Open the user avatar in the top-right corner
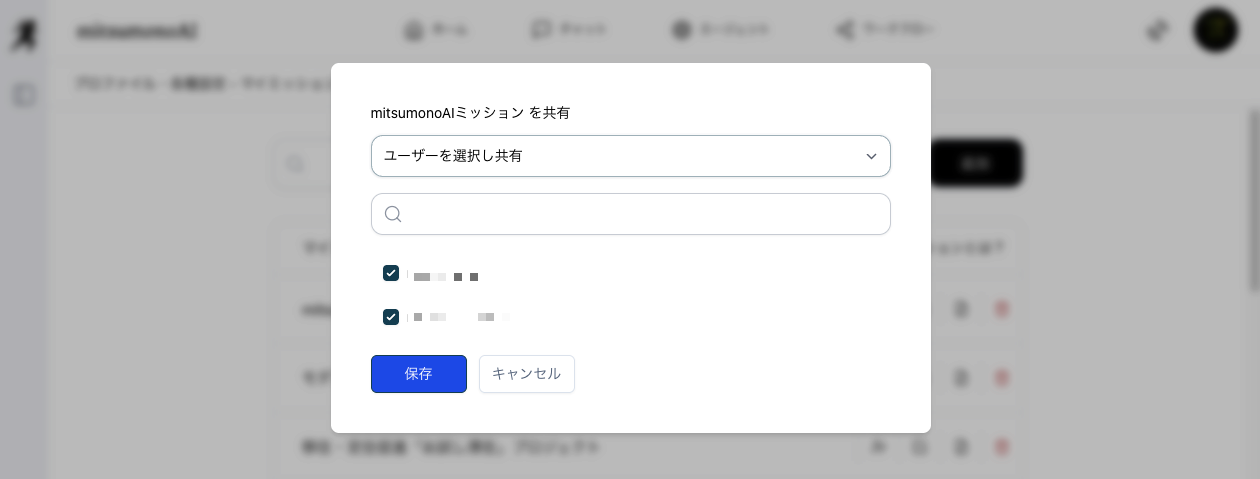Image resolution: width=1260 pixels, height=479 pixels. (1215, 30)
